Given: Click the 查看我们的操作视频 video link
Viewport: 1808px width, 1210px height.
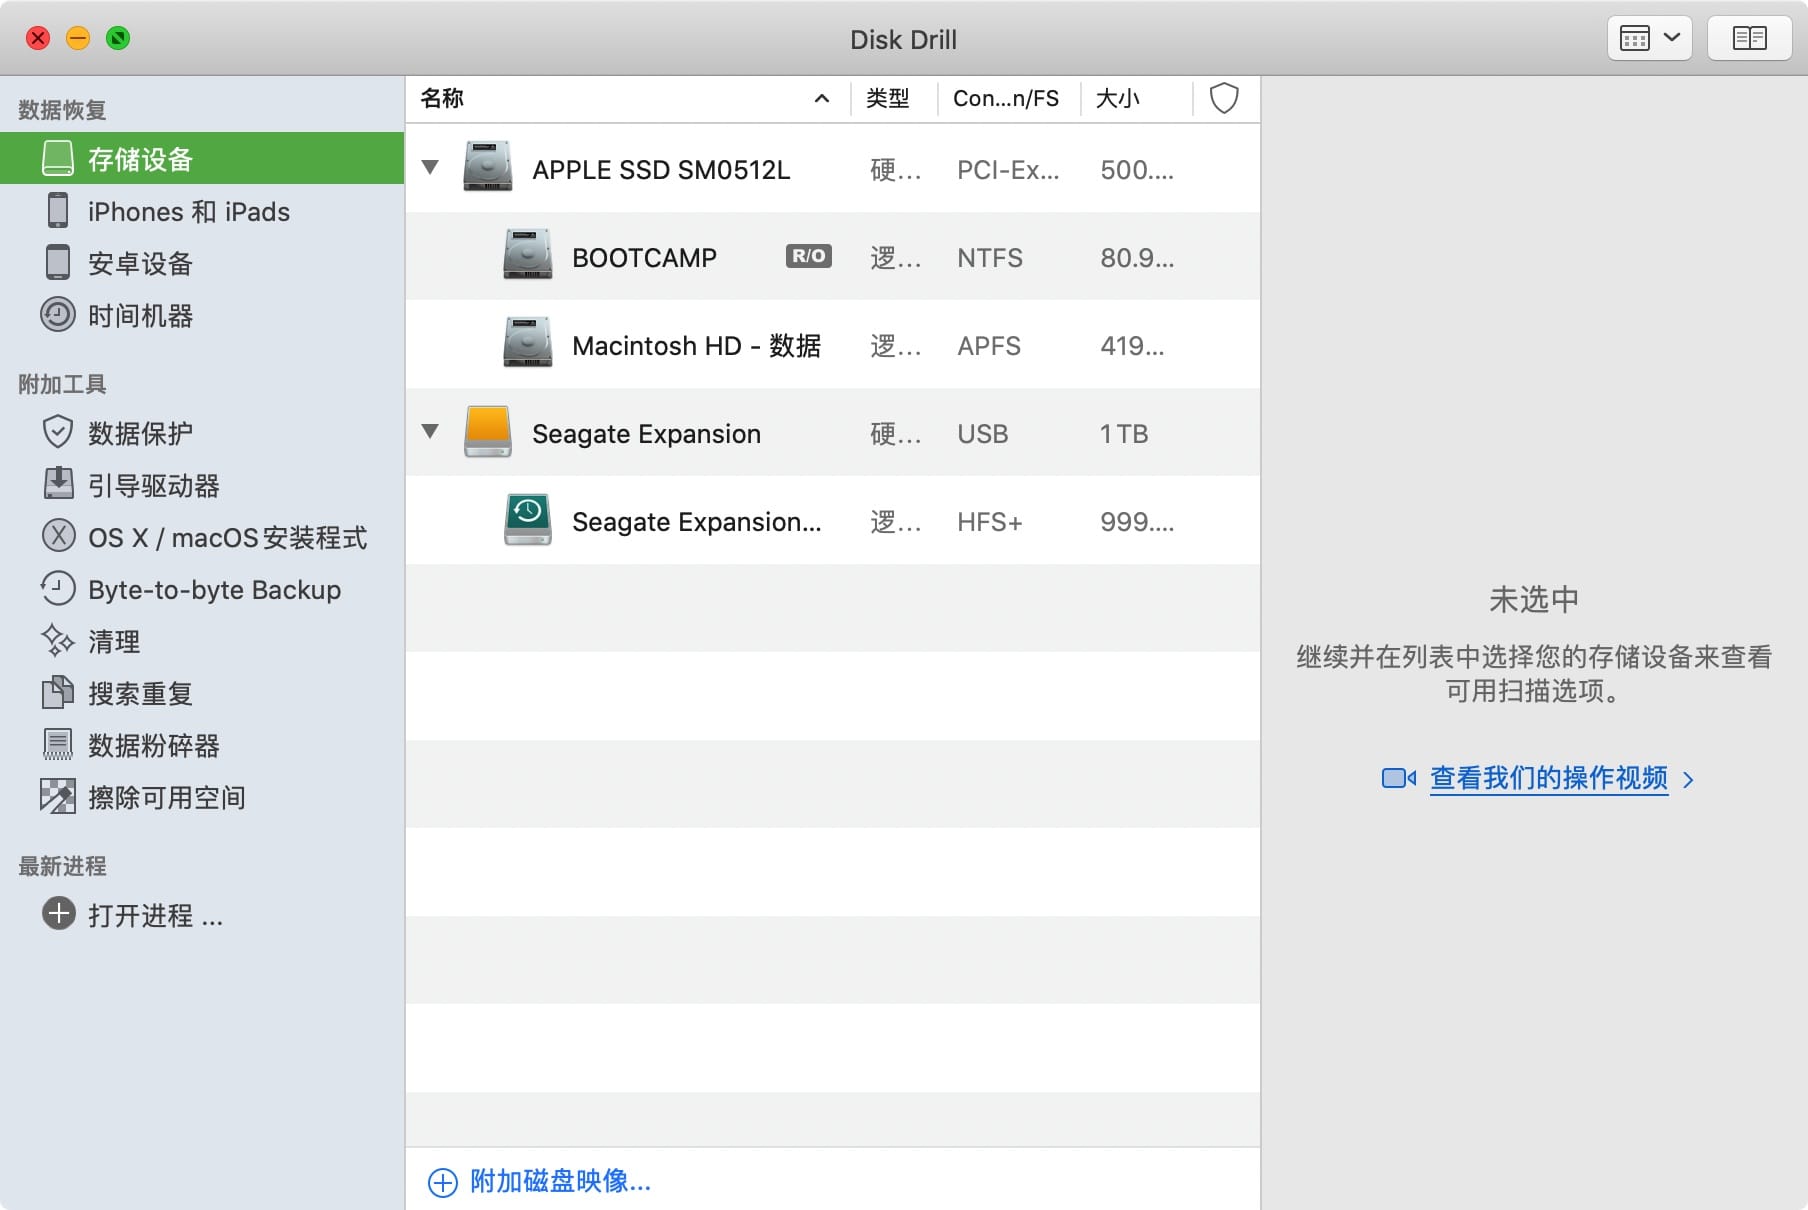Looking at the screenshot, I should tap(1548, 778).
